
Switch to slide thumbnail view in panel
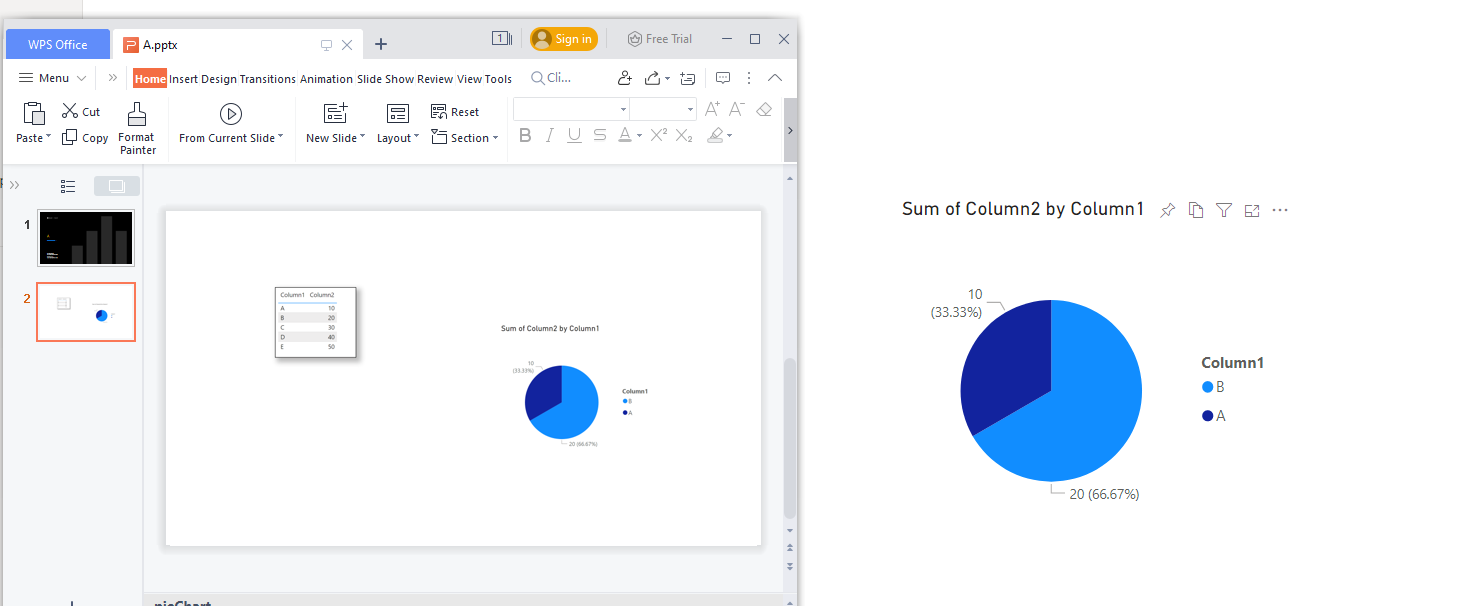tap(116, 186)
